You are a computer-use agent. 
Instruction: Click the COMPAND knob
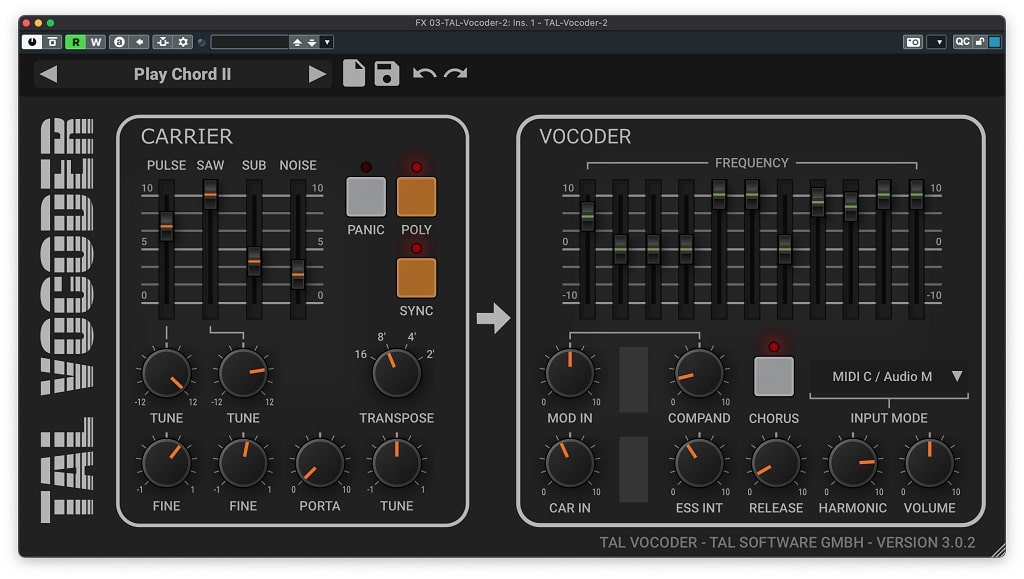pyautogui.click(x=699, y=373)
